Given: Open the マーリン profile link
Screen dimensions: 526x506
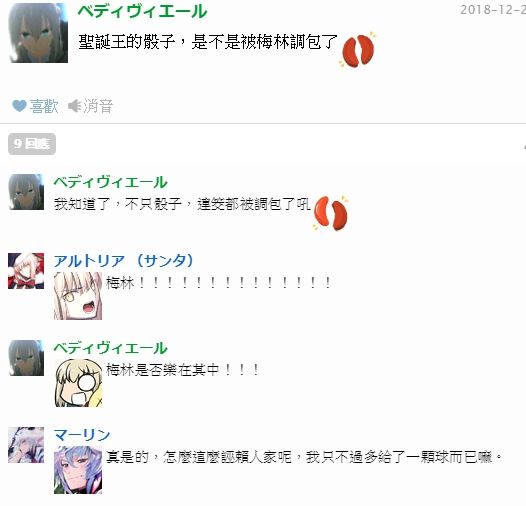Looking at the screenshot, I should pyautogui.click(x=82, y=435).
